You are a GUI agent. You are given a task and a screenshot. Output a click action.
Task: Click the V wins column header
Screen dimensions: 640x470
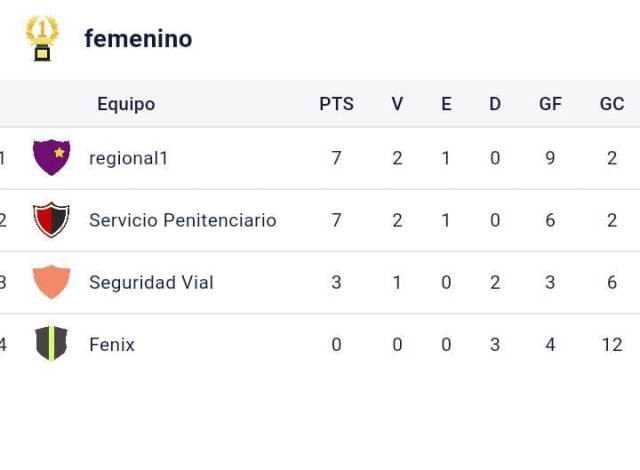tap(397, 104)
